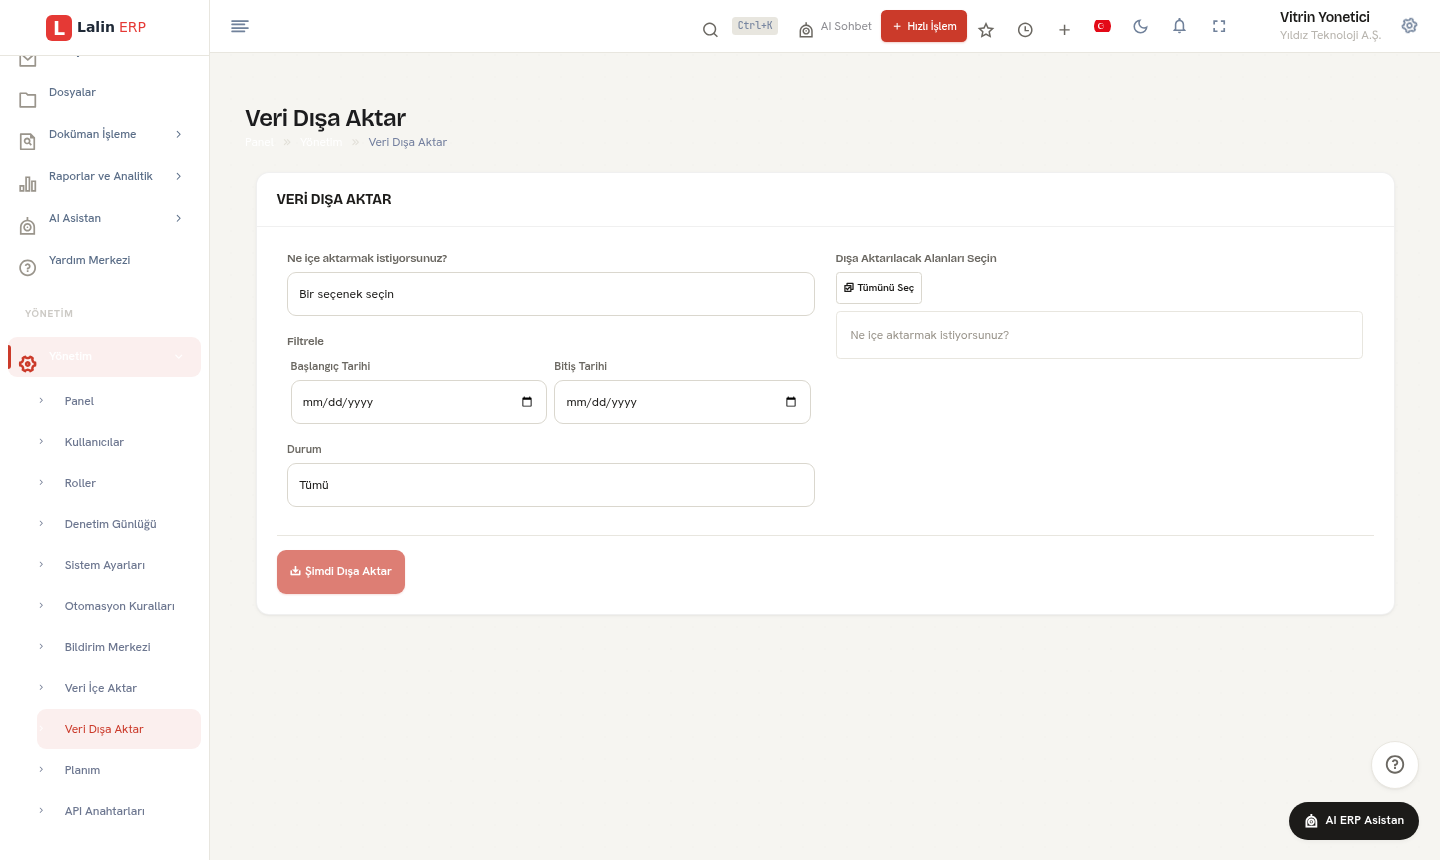Click the Doküman İşleme document icon

(28, 141)
